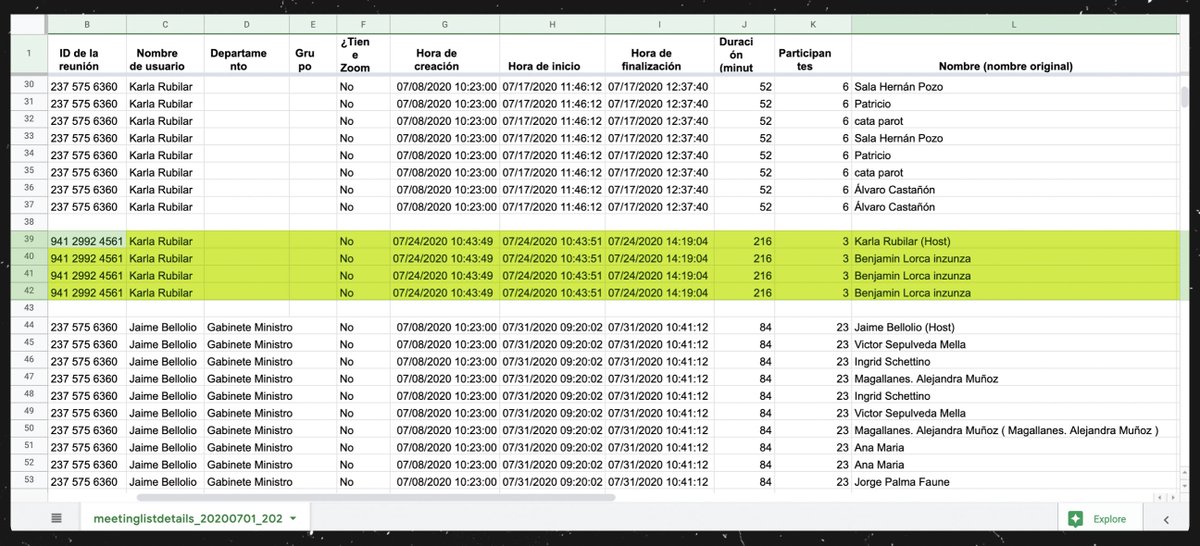Click '07/17/2020 11:46:12' in row 30
The width and height of the screenshot is (1200, 546).
tap(552, 87)
